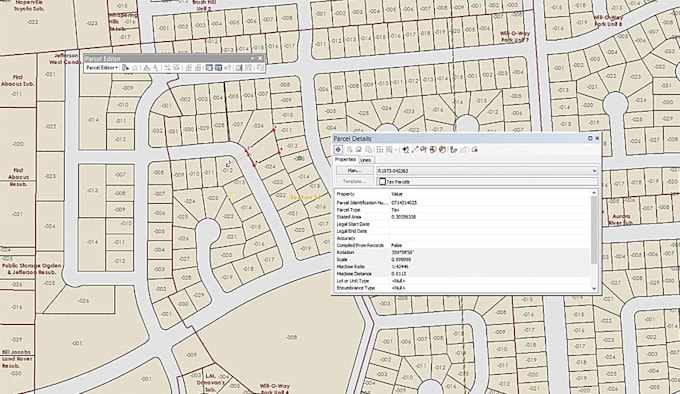This screenshot has height=394, width=680.
Task: Close the Parcel Editor floating toolbar
Action: 260,59
